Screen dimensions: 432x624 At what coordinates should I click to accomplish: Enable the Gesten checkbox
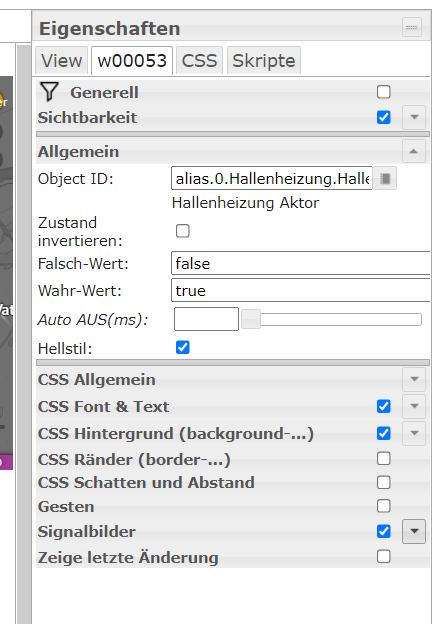coord(383,506)
